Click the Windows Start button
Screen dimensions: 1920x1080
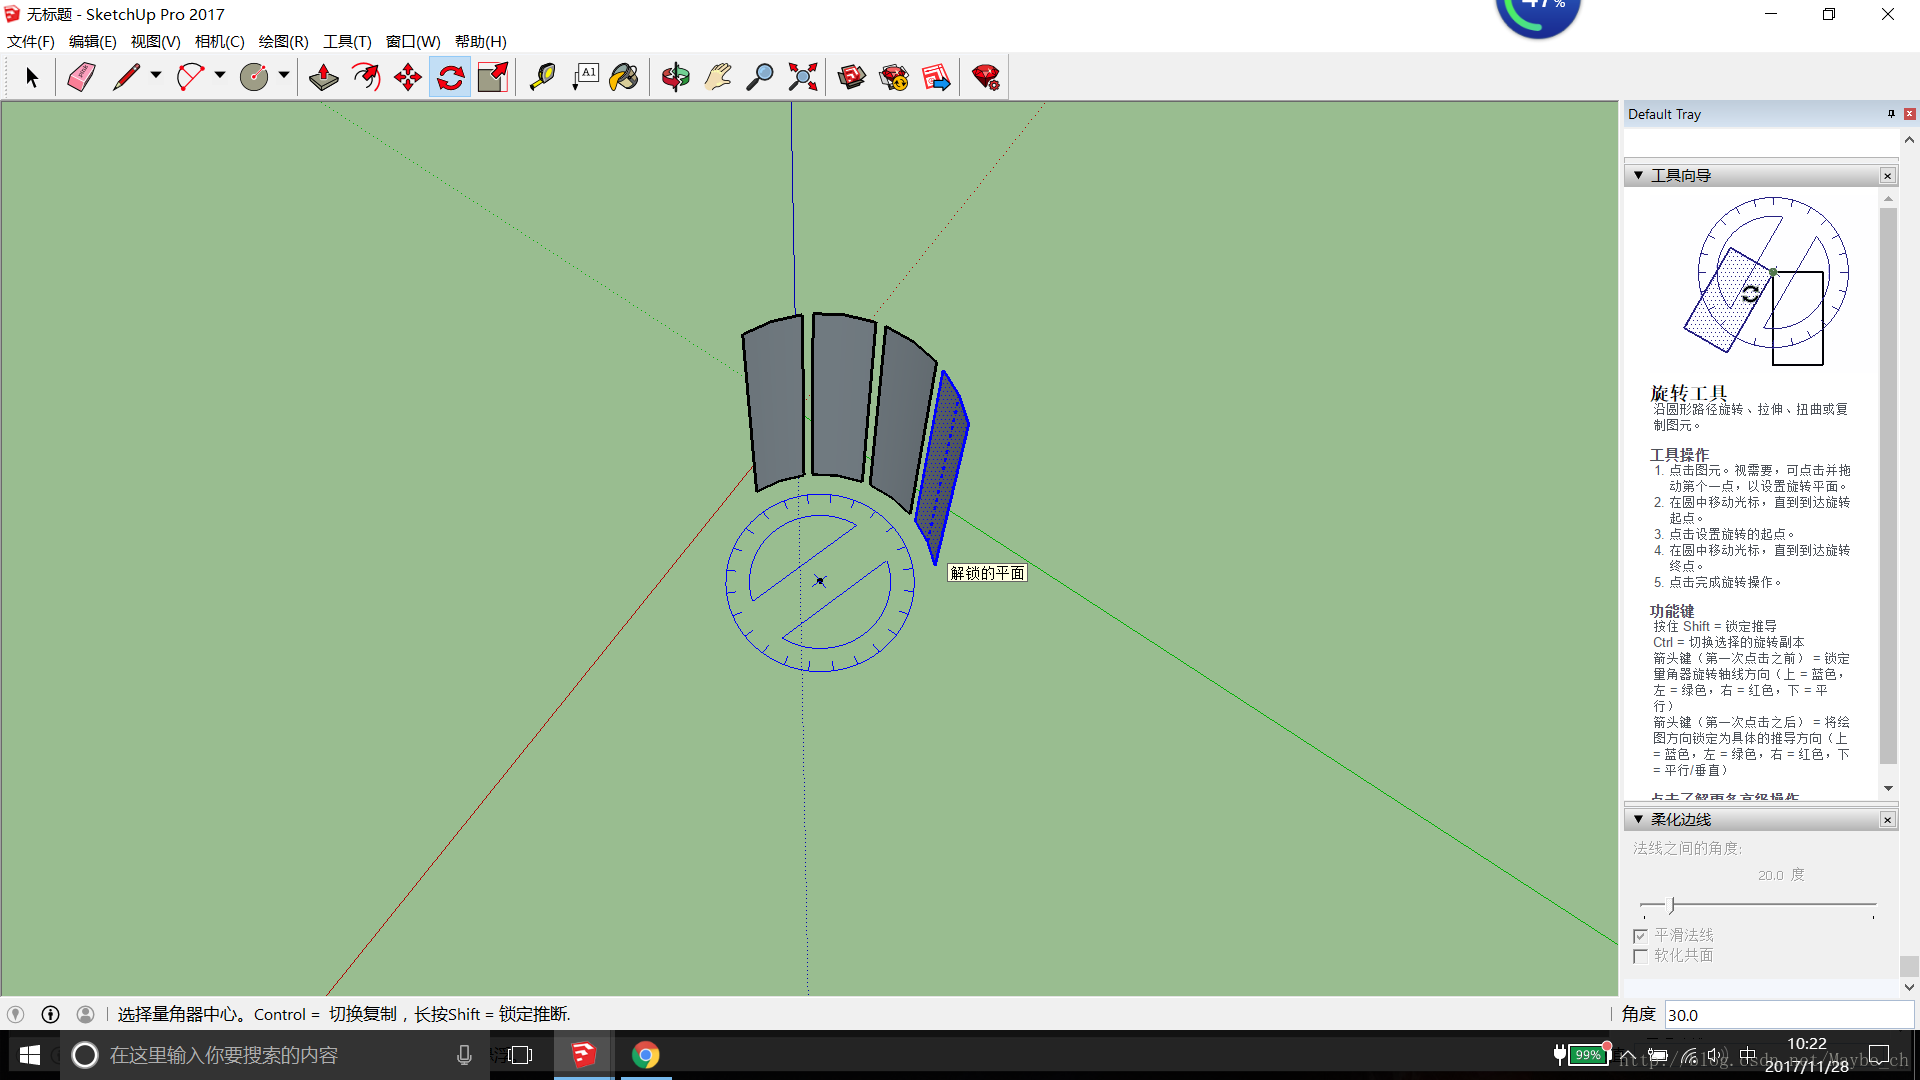tap(30, 1055)
